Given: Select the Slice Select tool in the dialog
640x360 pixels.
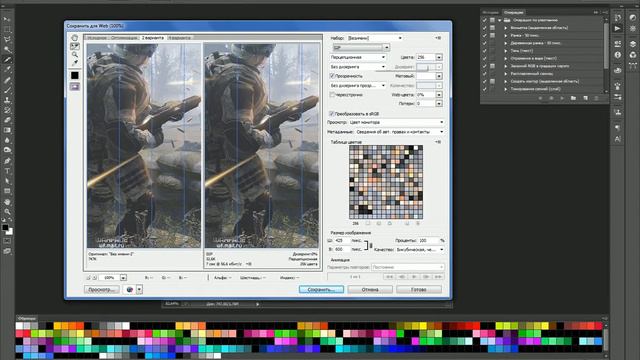Looking at the screenshot, I should click(x=75, y=46).
